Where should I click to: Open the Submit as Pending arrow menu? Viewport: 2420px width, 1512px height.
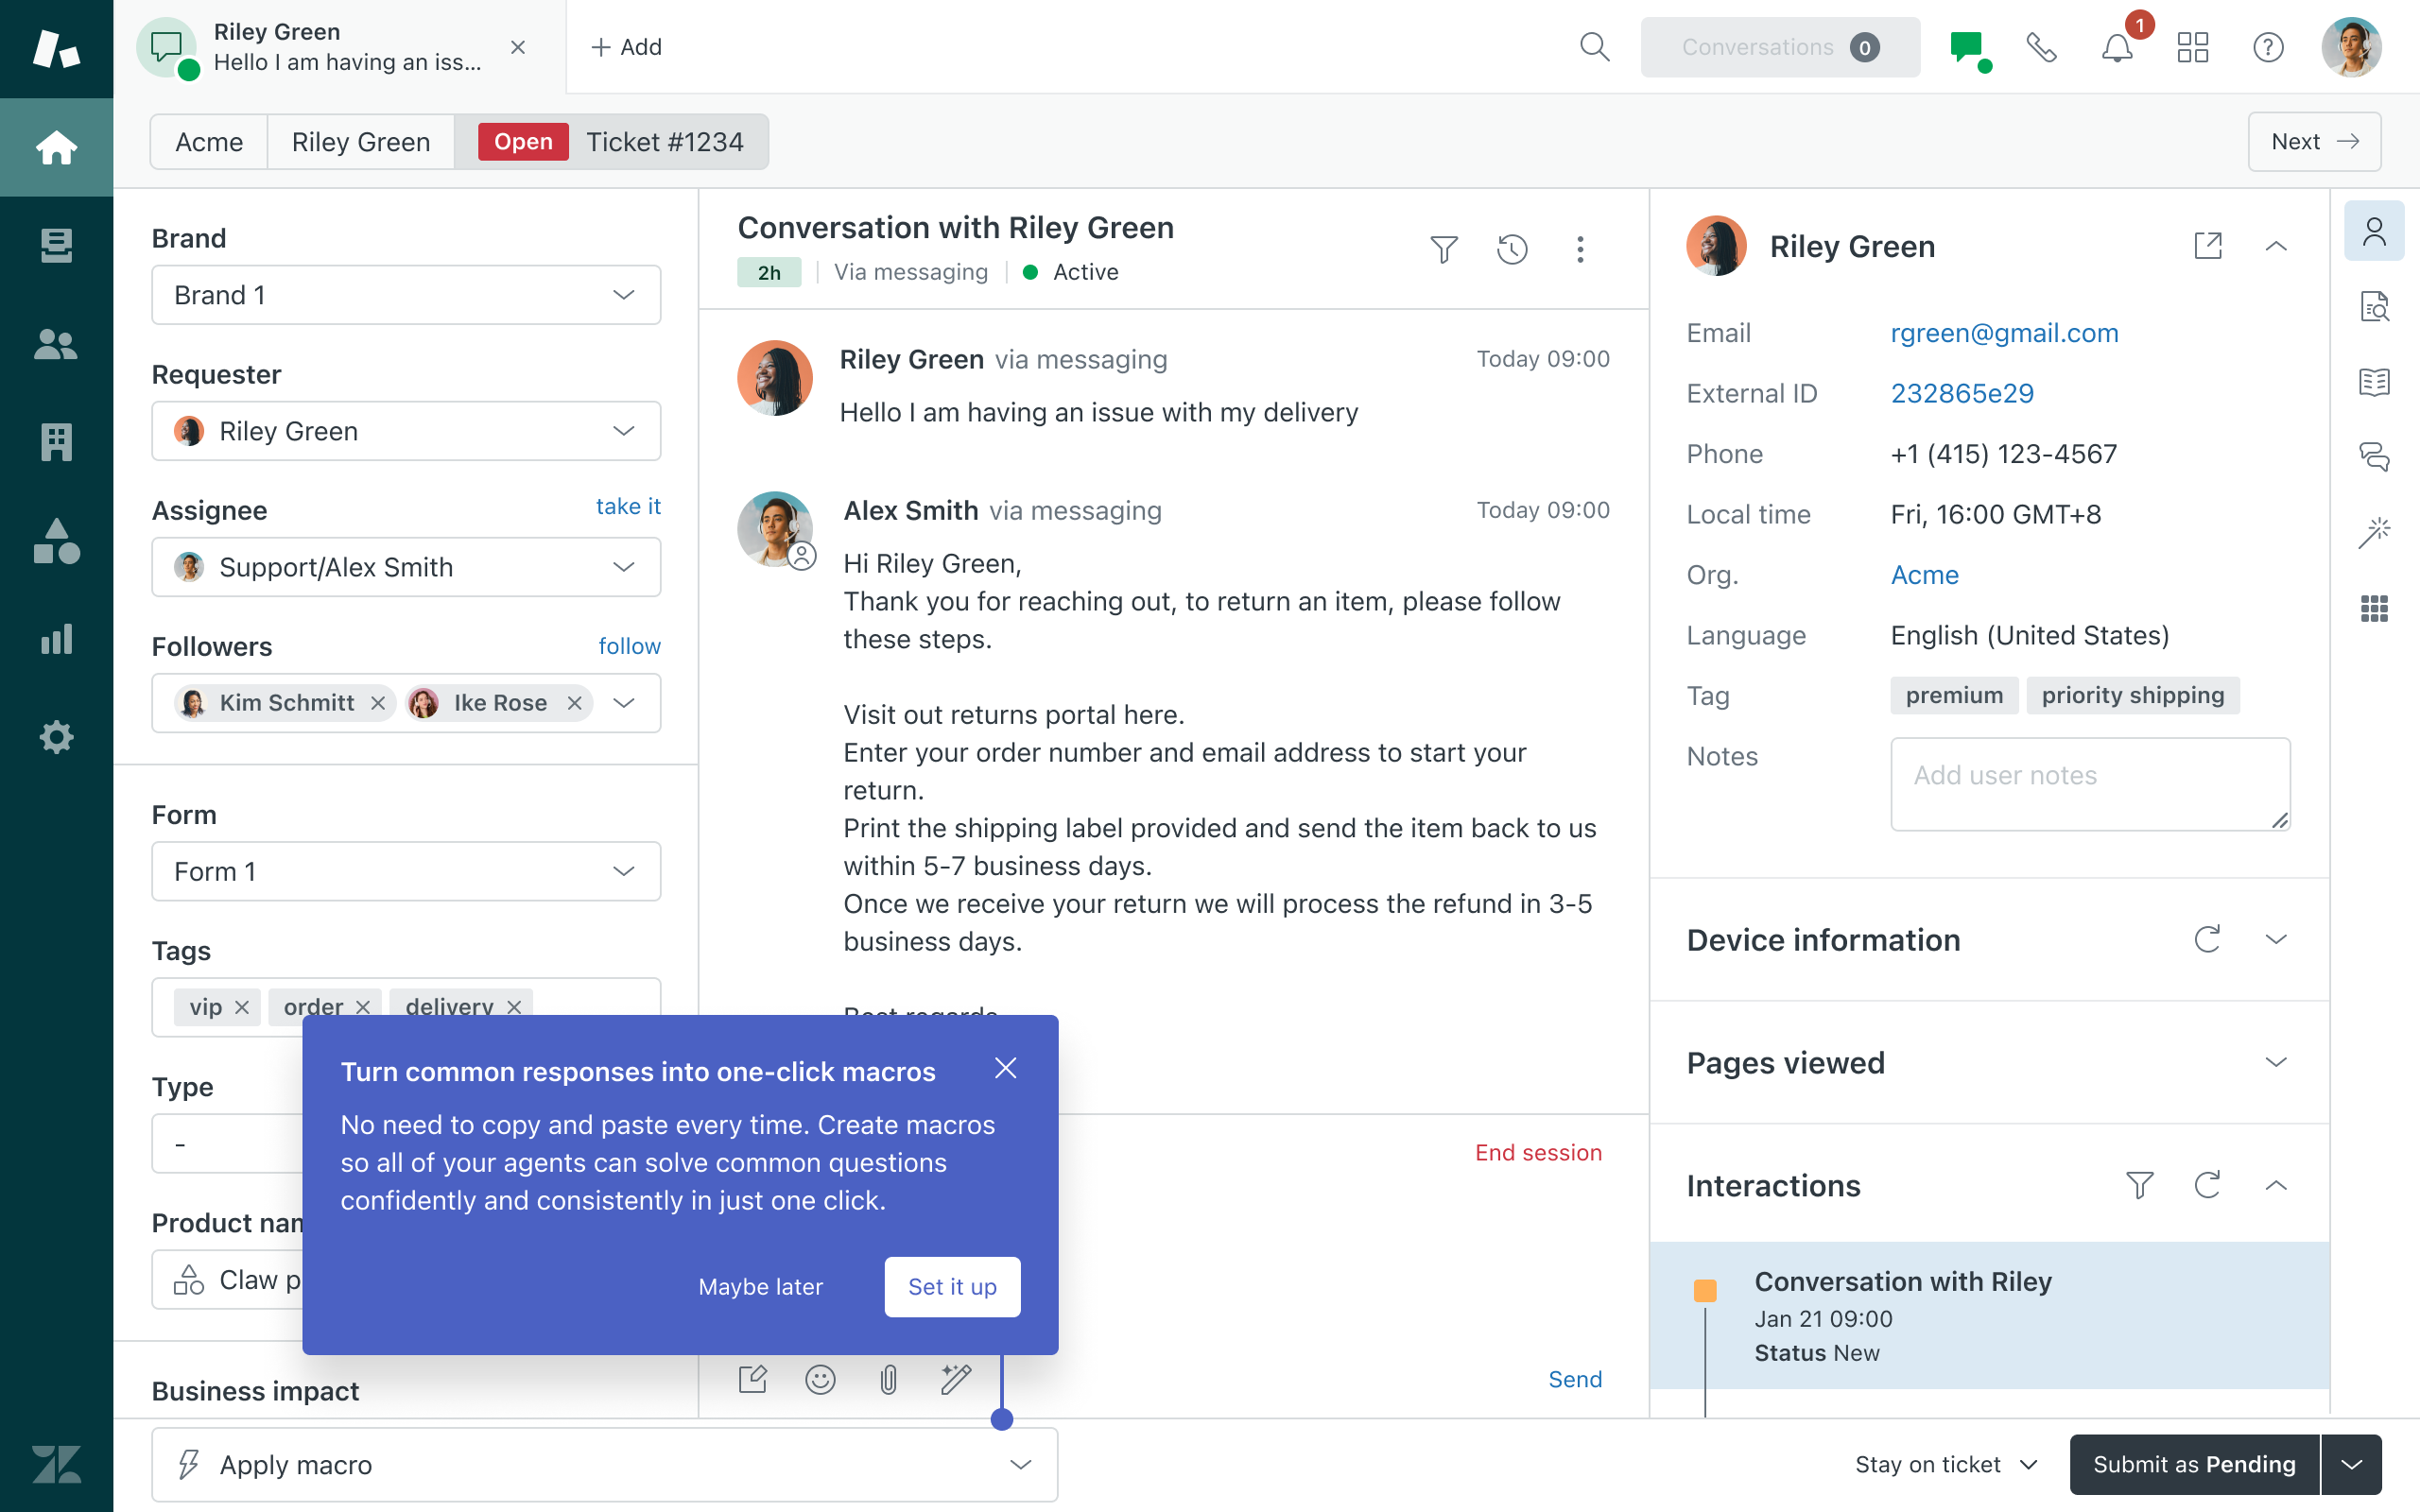[x=2352, y=1464]
